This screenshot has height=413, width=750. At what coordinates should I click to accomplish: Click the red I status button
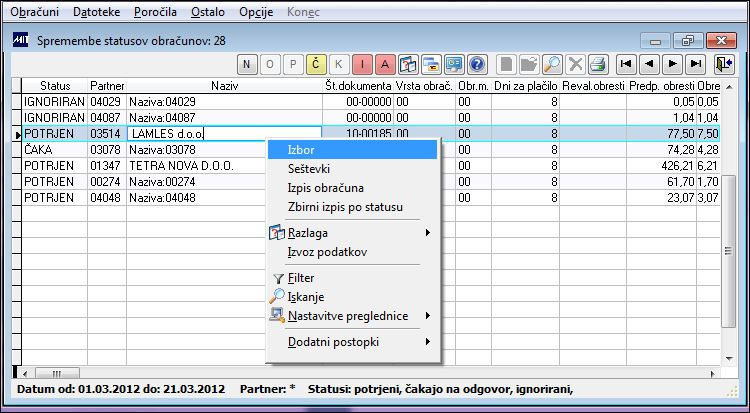click(x=362, y=64)
